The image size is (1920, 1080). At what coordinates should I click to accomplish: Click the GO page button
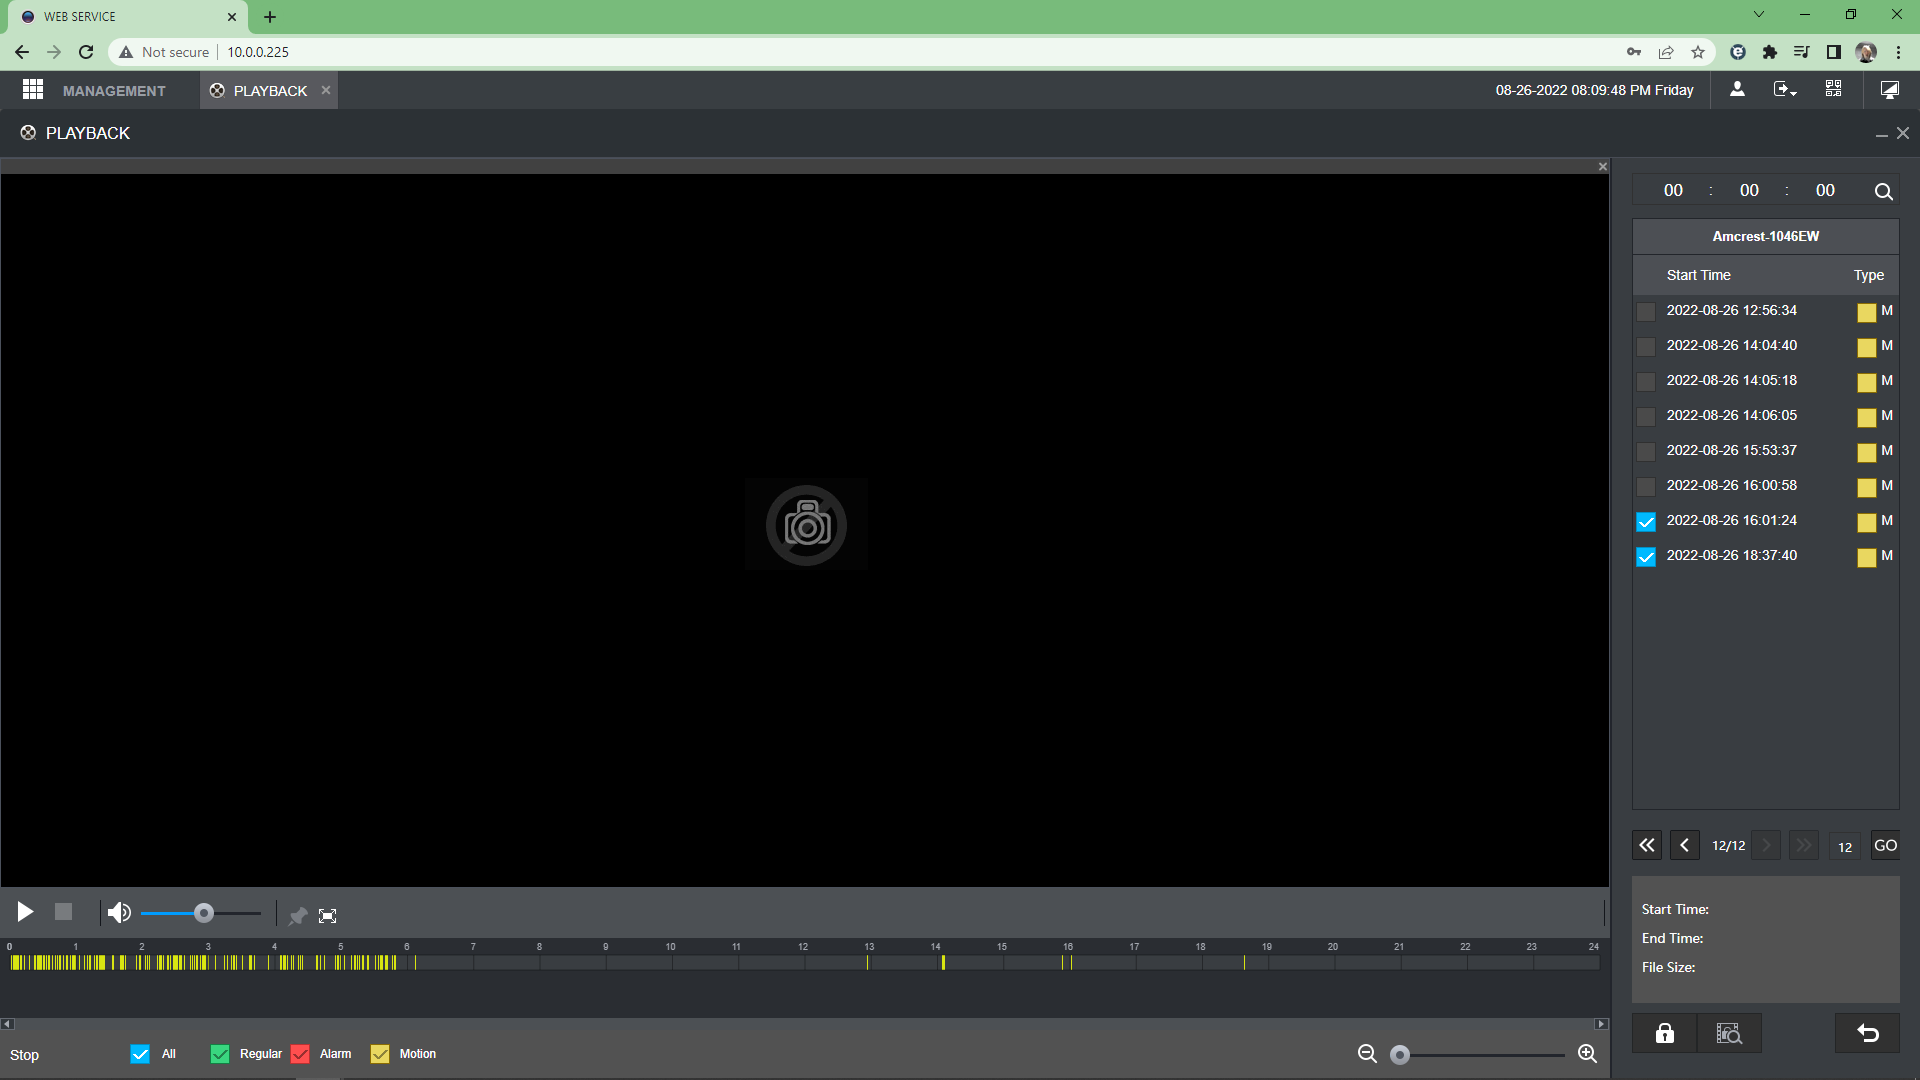click(x=1885, y=846)
